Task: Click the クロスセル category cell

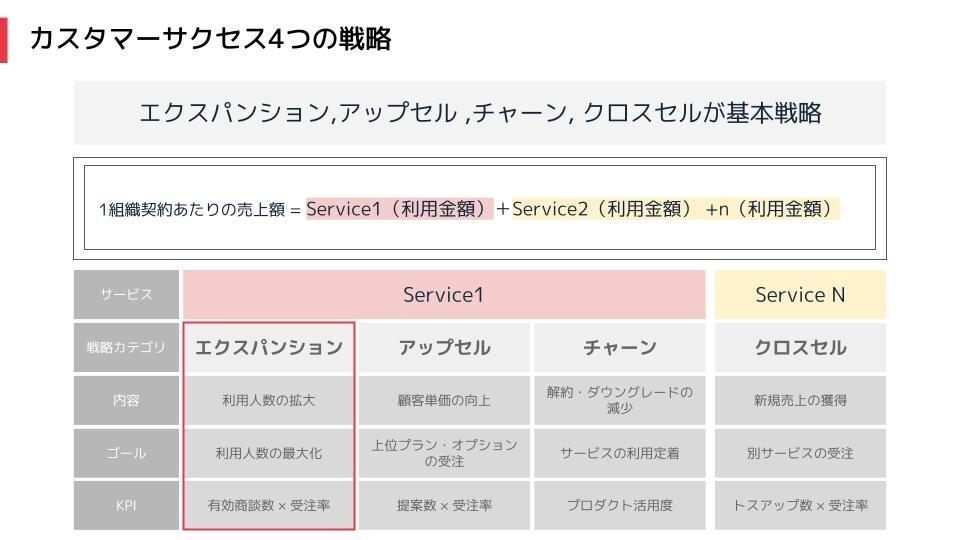Action: [x=800, y=348]
